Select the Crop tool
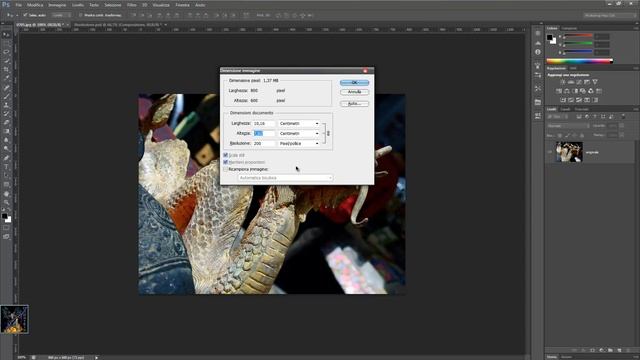This screenshot has width=640, height=360. pos(6,69)
